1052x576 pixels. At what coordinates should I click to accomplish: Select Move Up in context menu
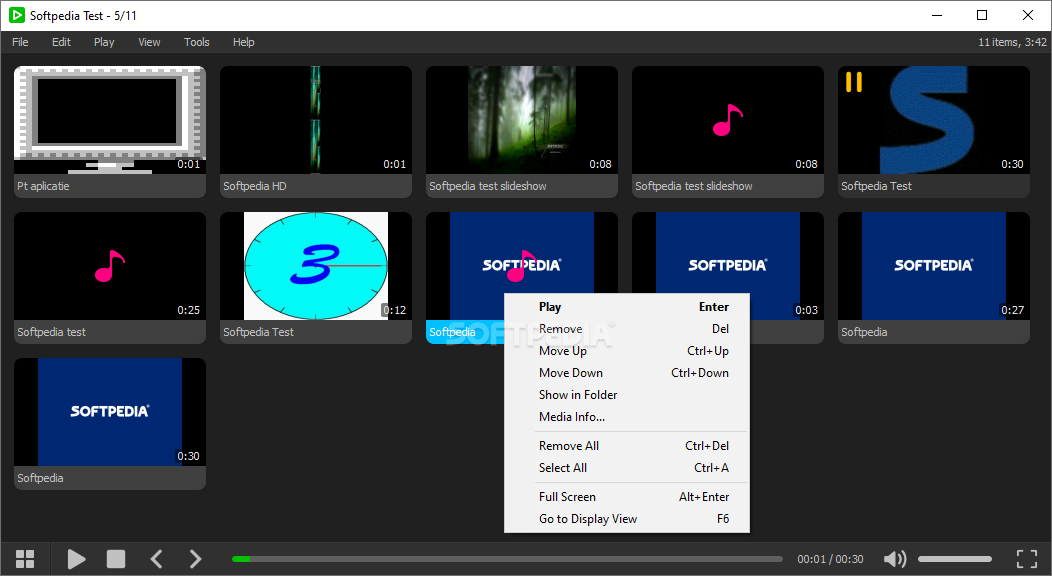(x=627, y=351)
